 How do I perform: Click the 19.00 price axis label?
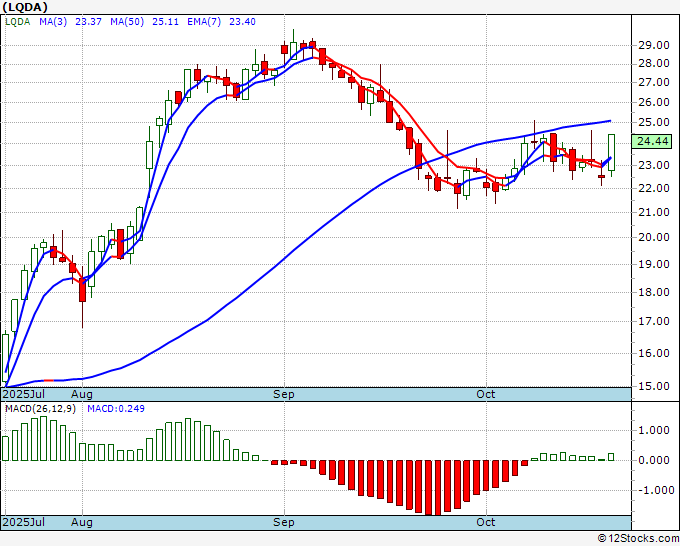click(x=654, y=264)
